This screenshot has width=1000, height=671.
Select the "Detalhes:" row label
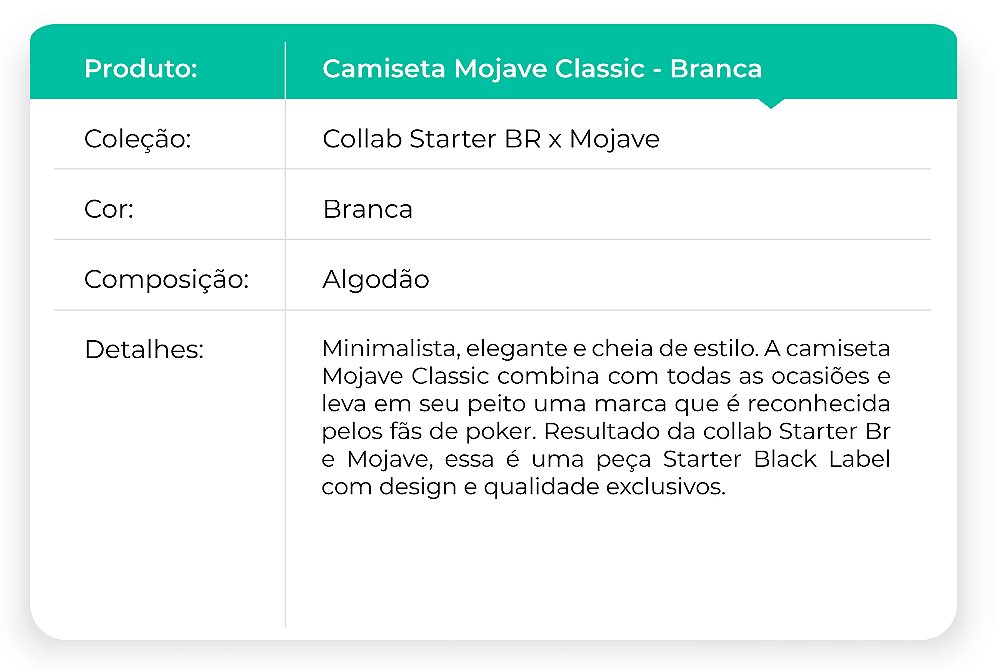coord(144,350)
